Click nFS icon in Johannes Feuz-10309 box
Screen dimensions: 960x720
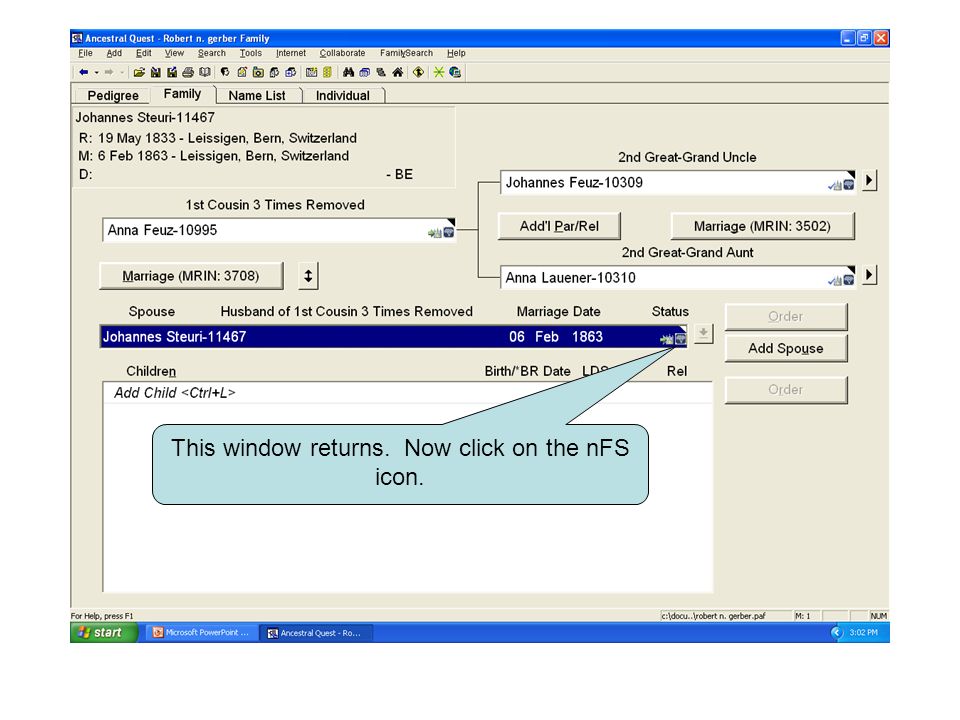(849, 185)
